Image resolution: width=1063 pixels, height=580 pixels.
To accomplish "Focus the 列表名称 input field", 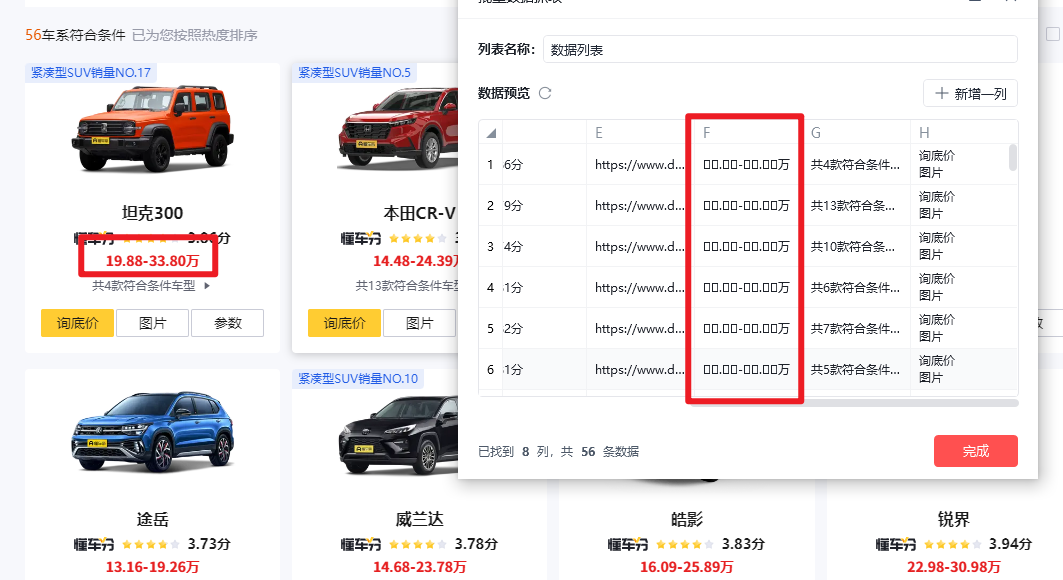I will coord(780,49).
